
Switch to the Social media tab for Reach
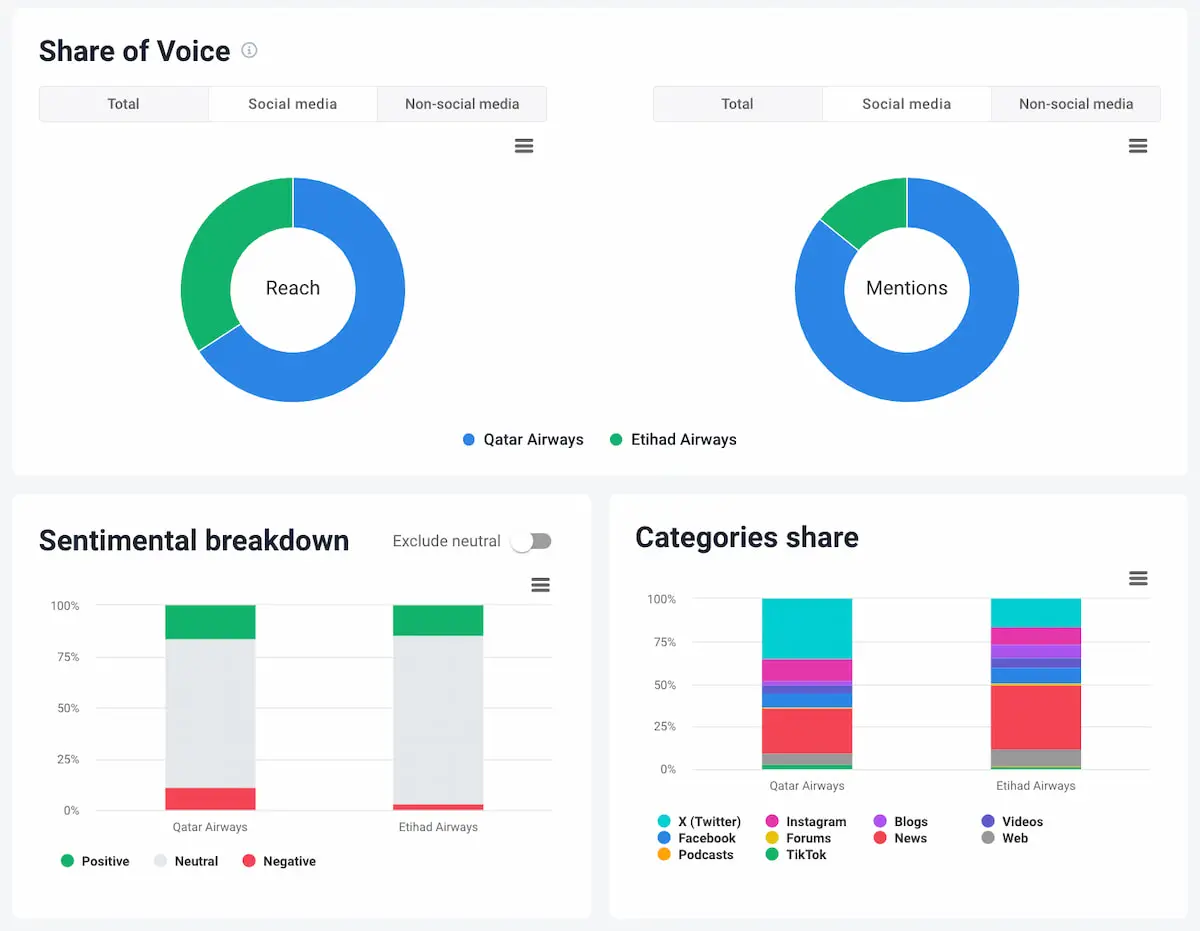(292, 104)
